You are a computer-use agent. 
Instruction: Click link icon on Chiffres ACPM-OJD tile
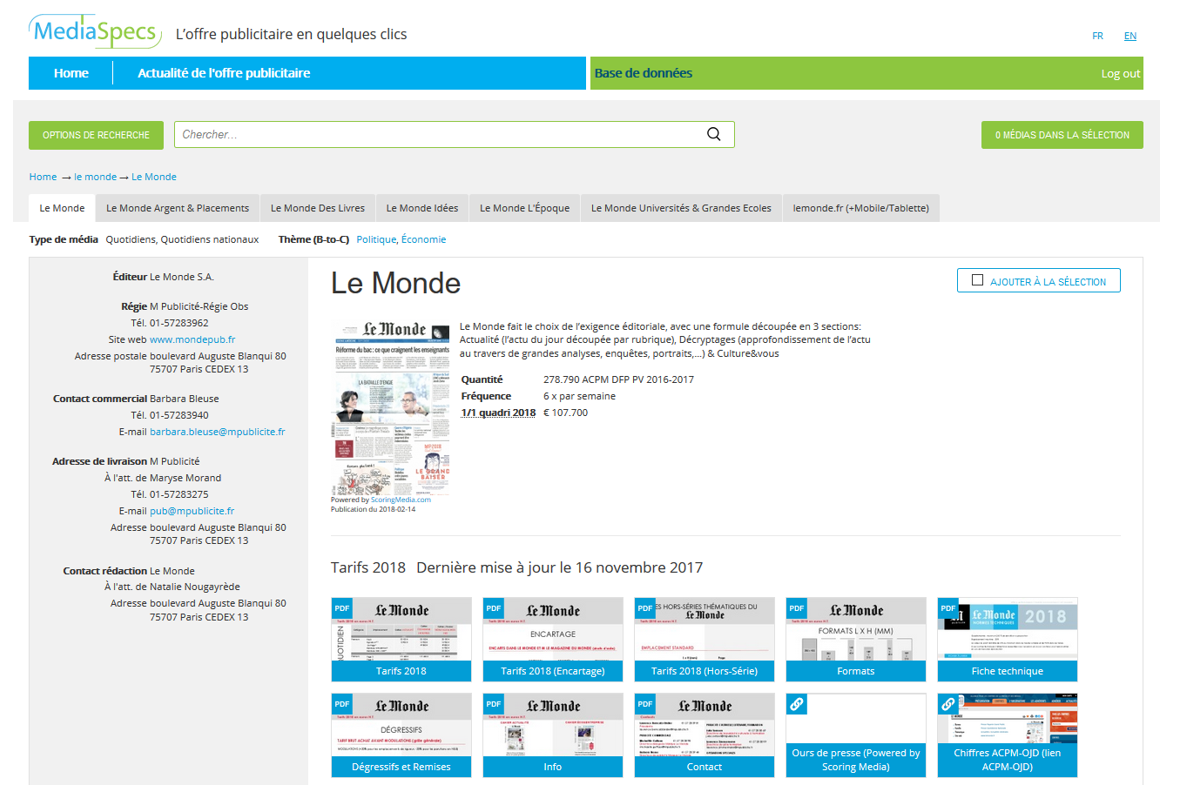click(x=949, y=704)
